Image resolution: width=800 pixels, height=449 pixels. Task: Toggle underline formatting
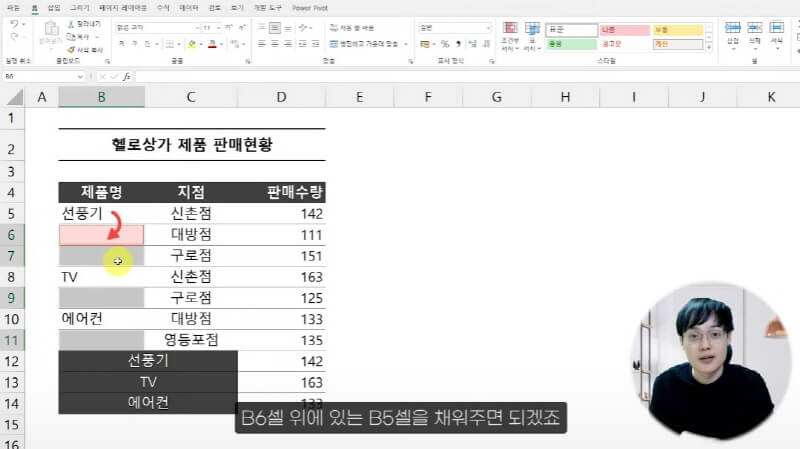point(147,44)
